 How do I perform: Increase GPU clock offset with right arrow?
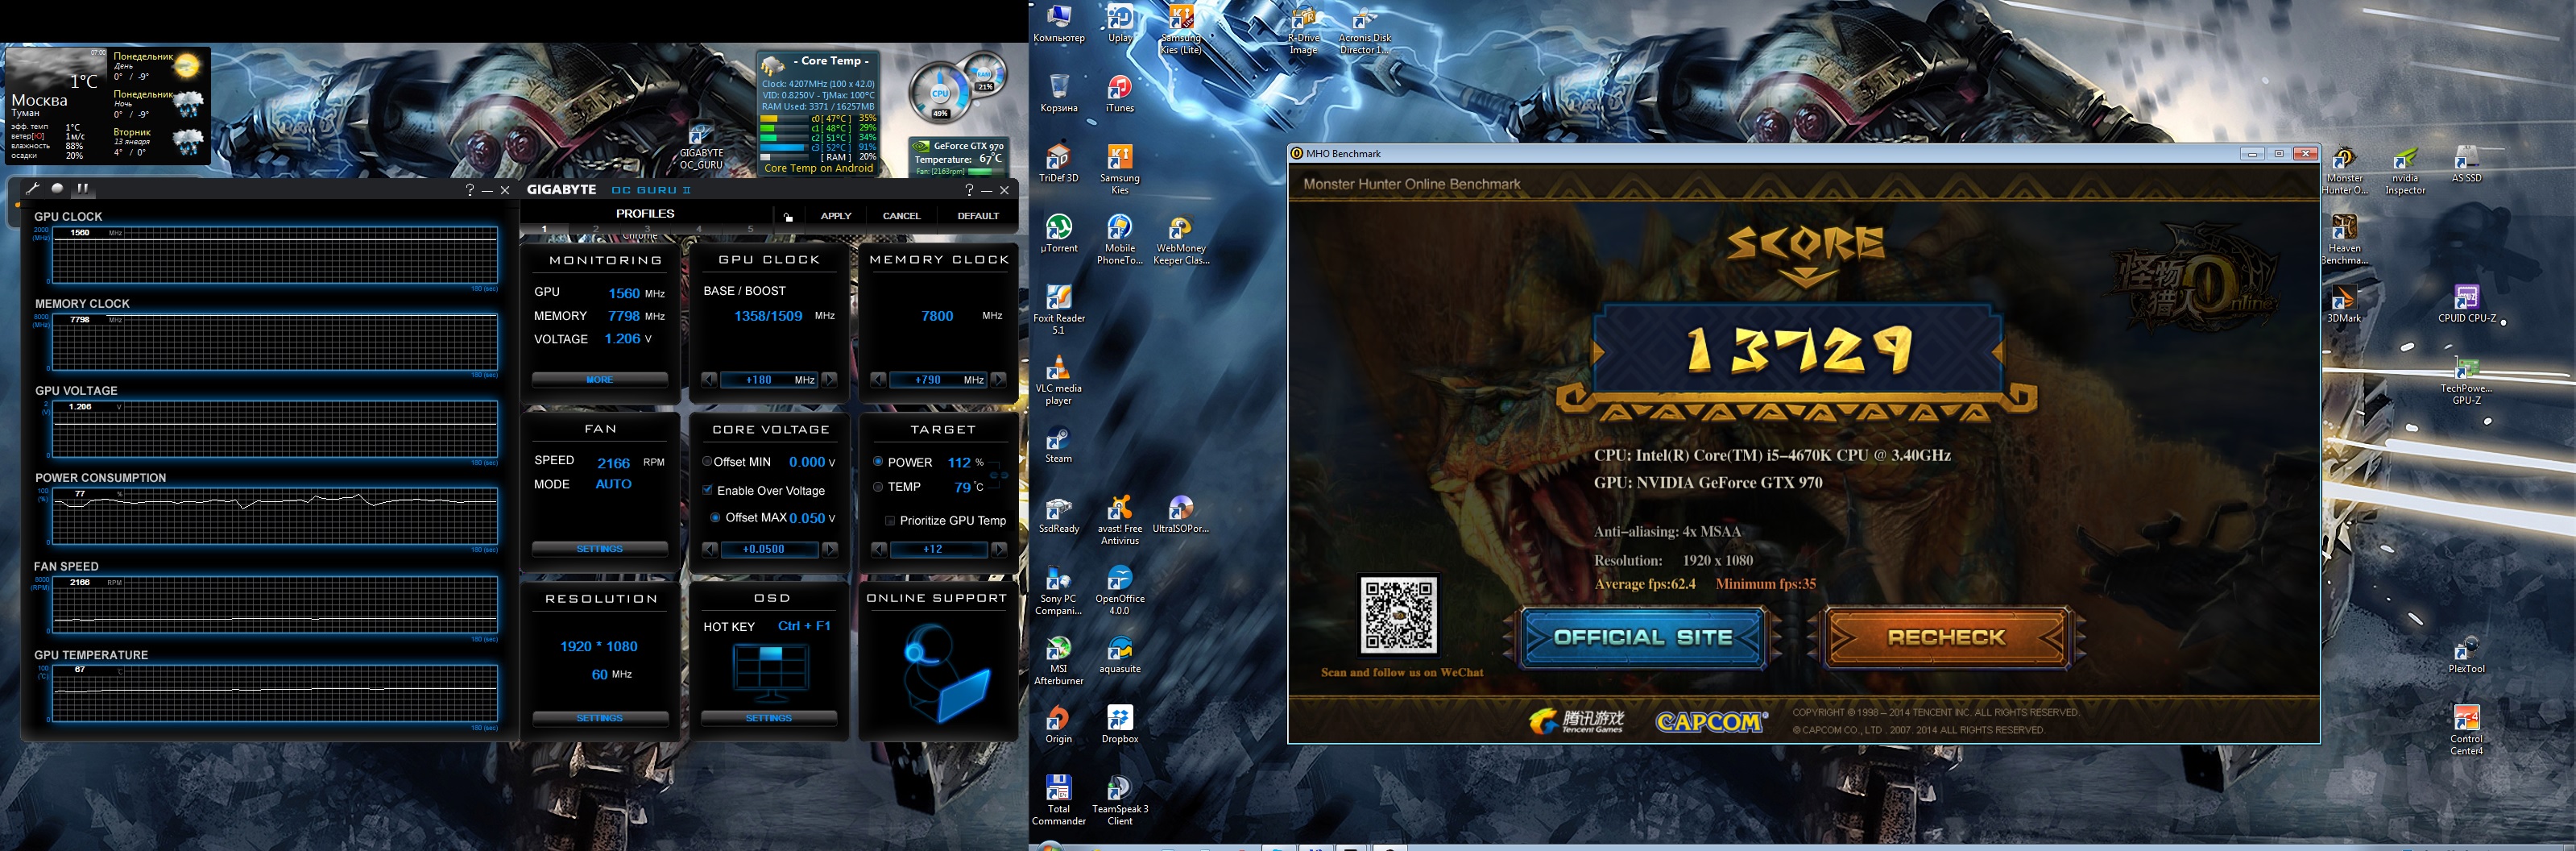(829, 380)
